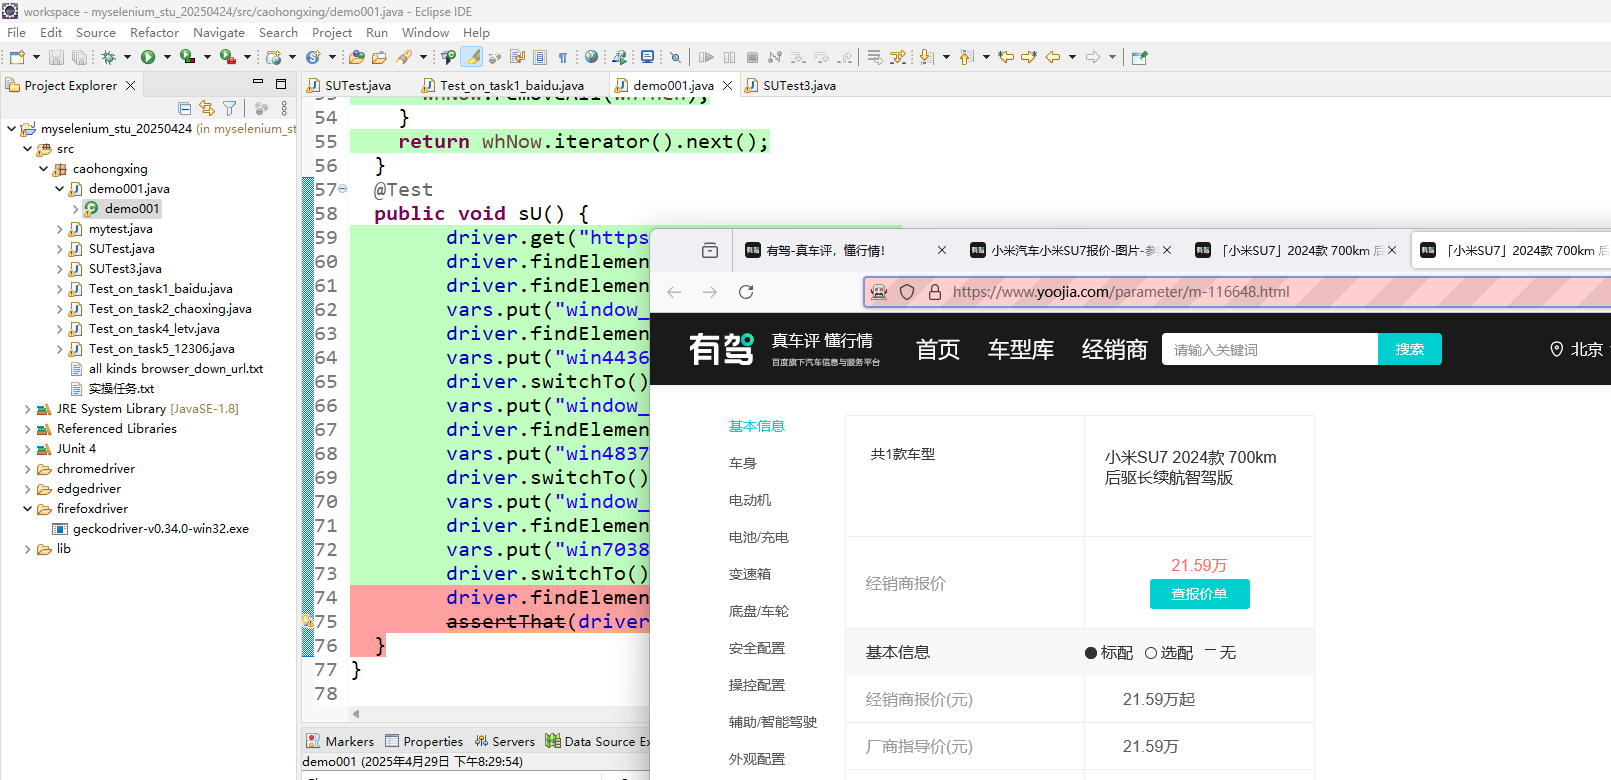Open Test_on_task5_12306.java in Project Explorer

click(x=161, y=349)
